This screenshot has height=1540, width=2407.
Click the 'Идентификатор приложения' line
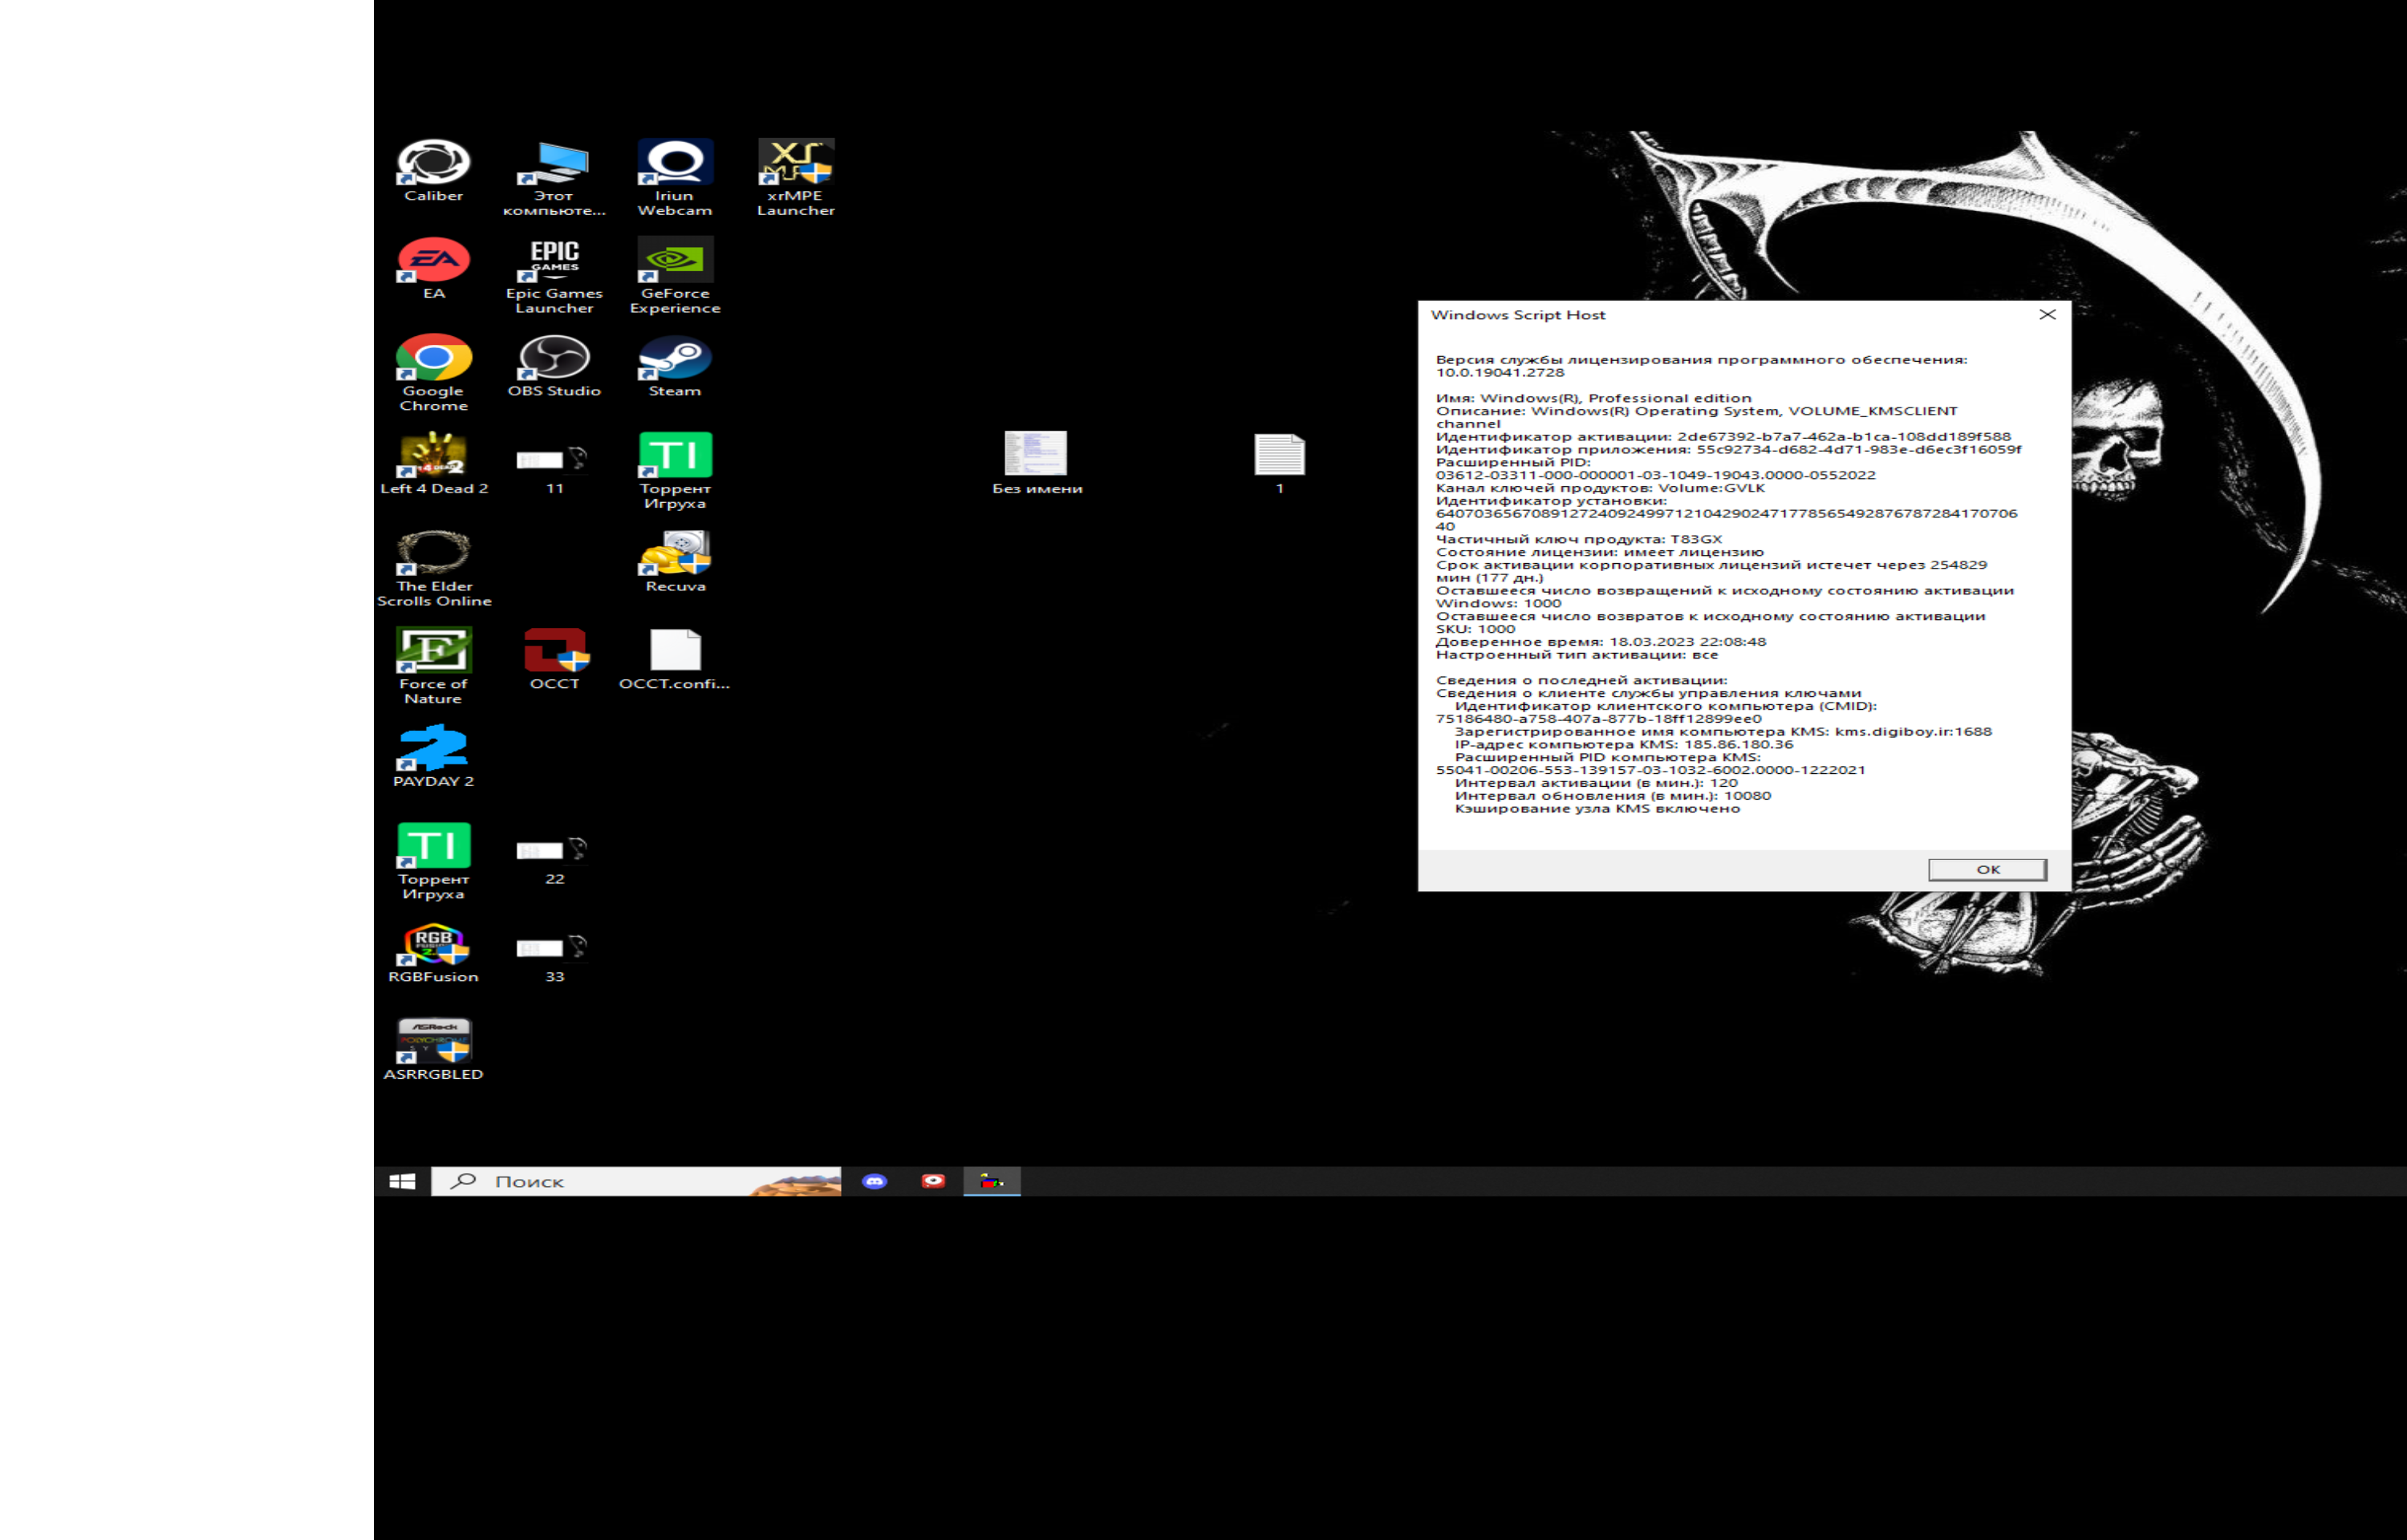click(x=1728, y=449)
